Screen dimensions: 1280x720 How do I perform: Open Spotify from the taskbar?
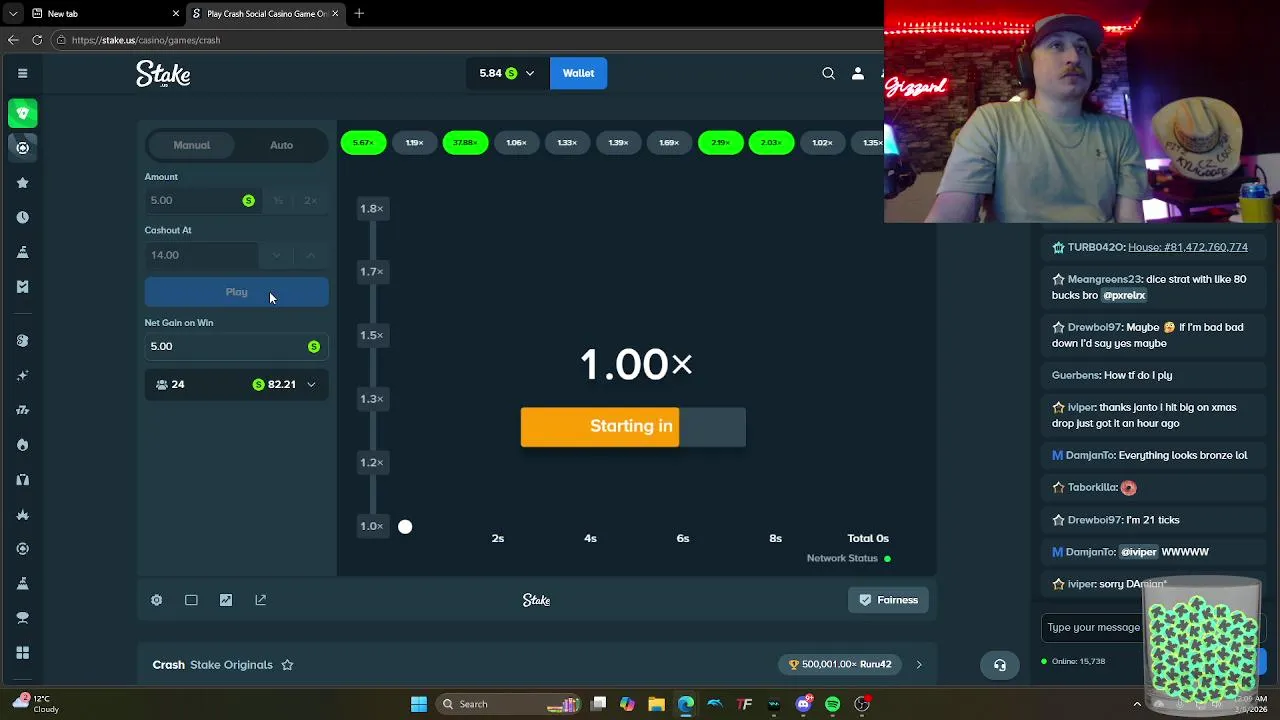[x=832, y=704]
